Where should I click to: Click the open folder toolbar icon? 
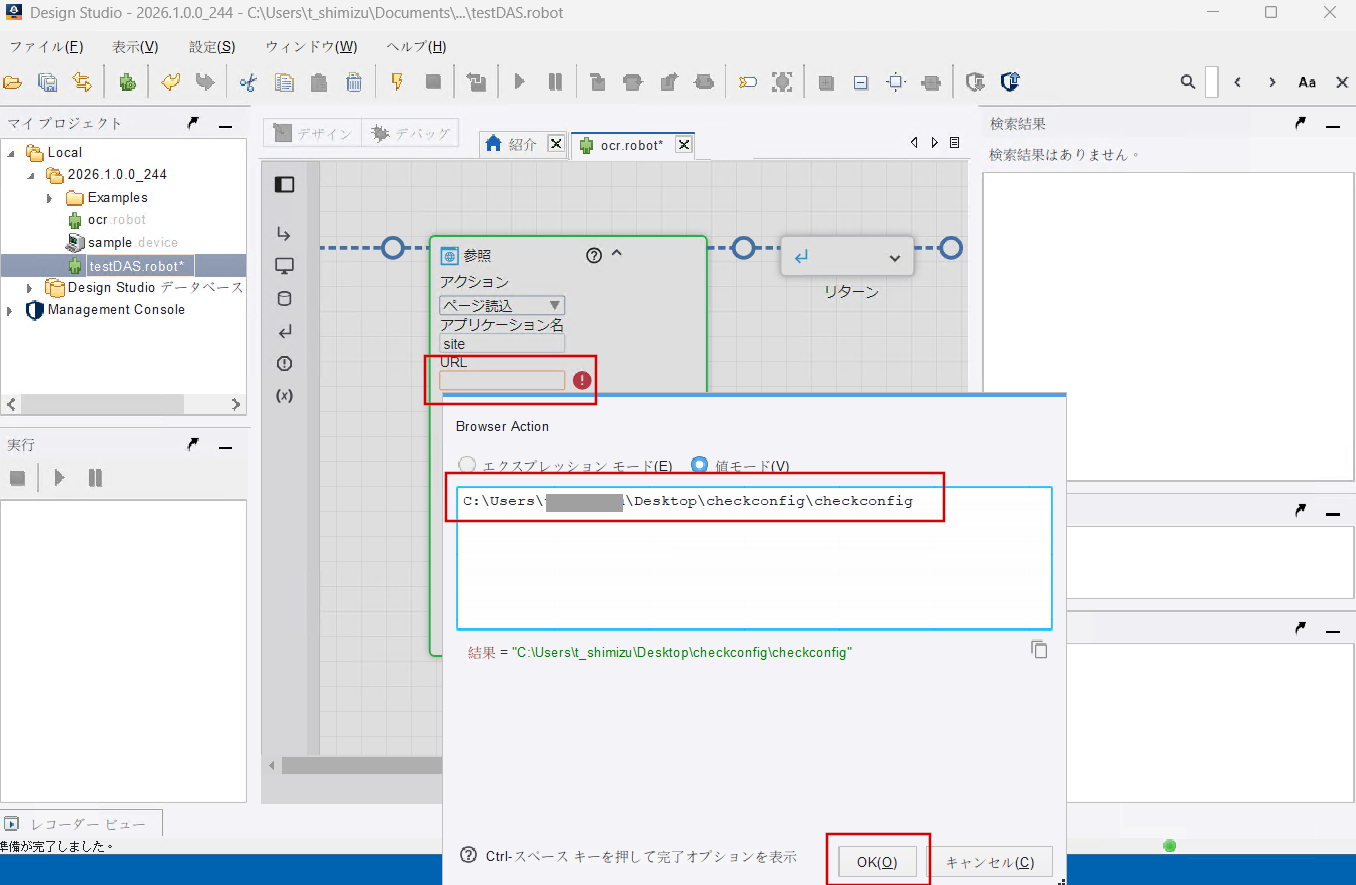pyautogui.click(x=13, y=82)
